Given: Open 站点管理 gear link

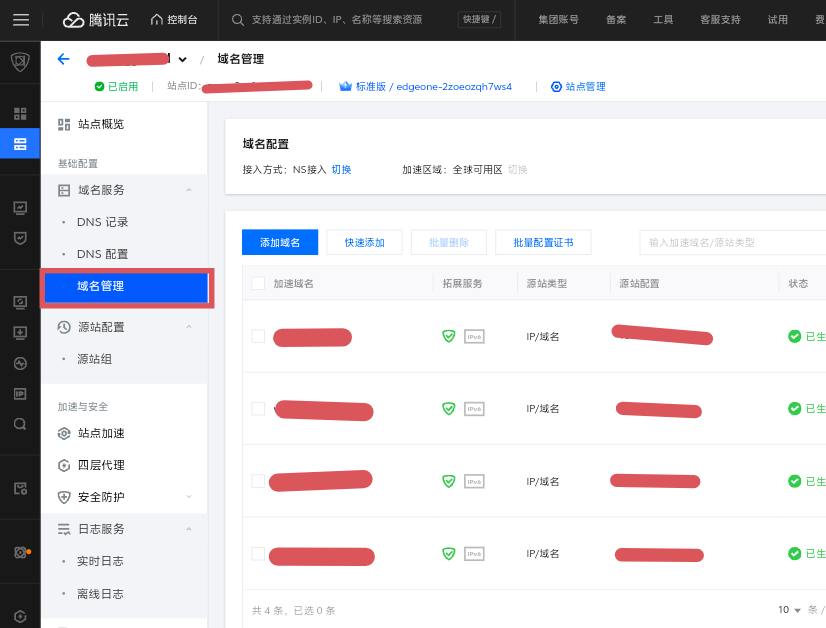Looking at the screenshot, I should pos(578,87).
